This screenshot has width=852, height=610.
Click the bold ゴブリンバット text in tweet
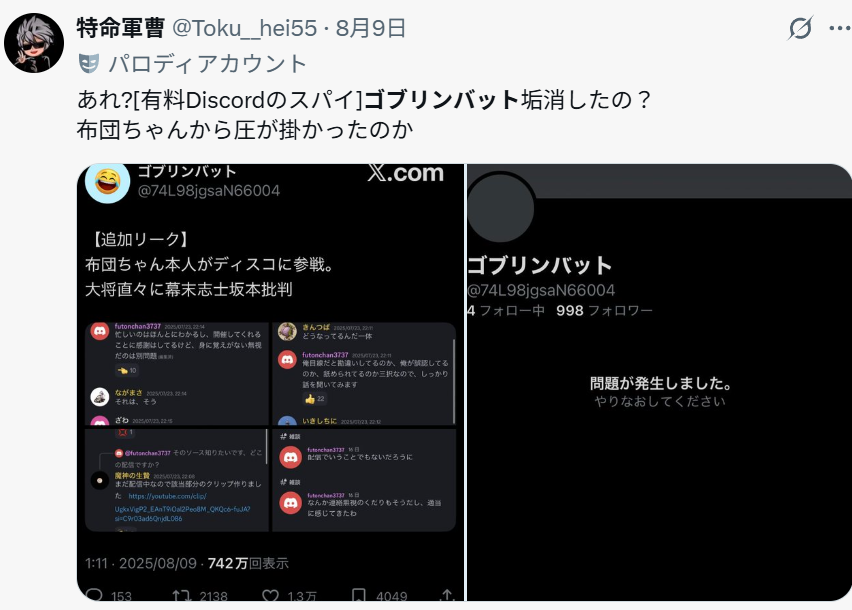(442, 99)
